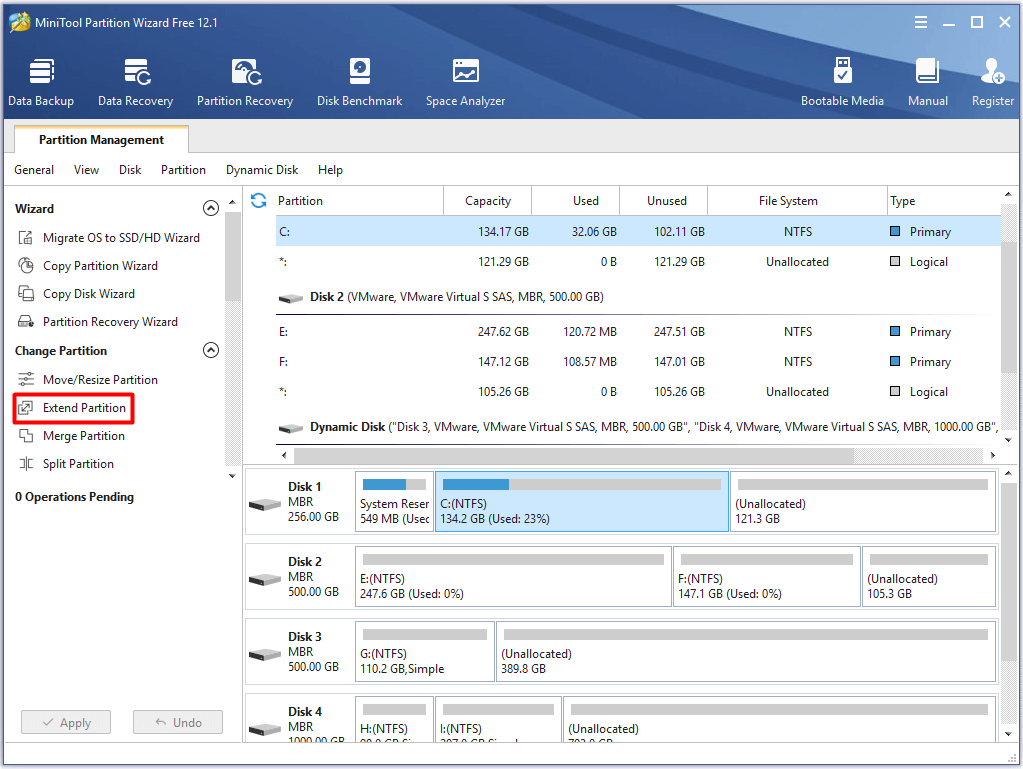The height and width of the screenshot is (769, 1023).
Task: Open the Manual
Action: click(928, 83)
